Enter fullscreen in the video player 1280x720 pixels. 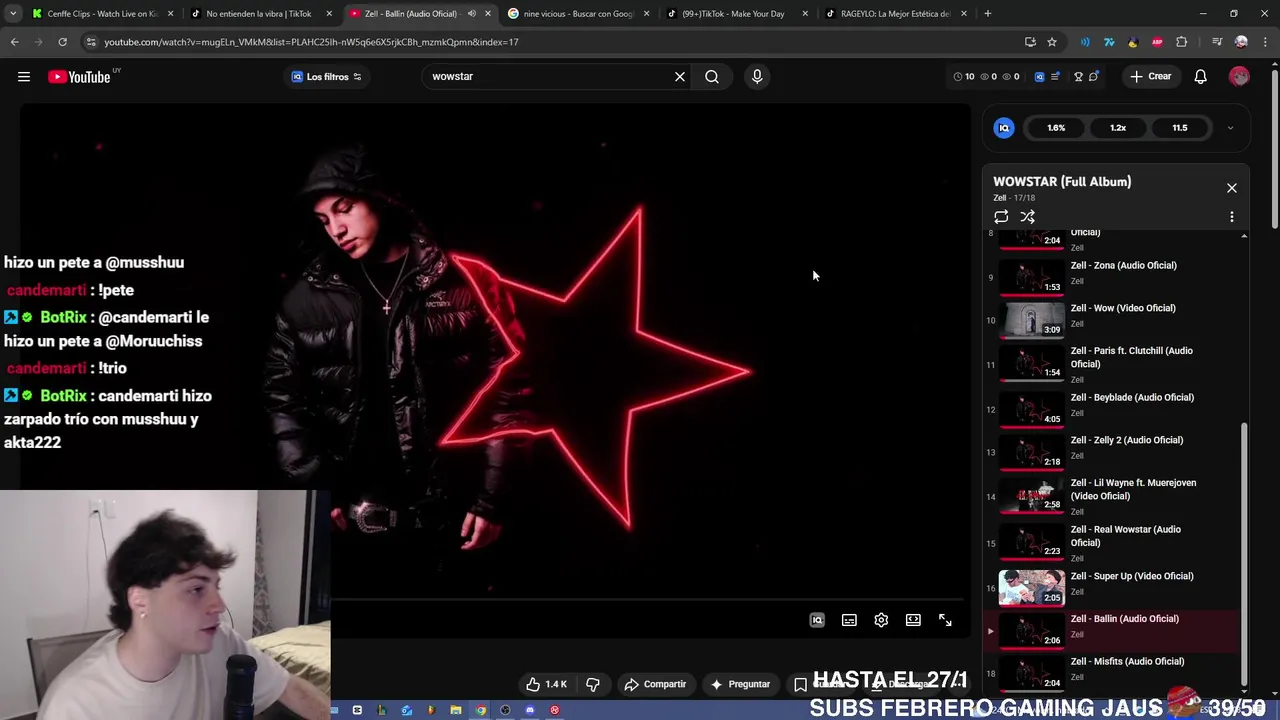945,620
